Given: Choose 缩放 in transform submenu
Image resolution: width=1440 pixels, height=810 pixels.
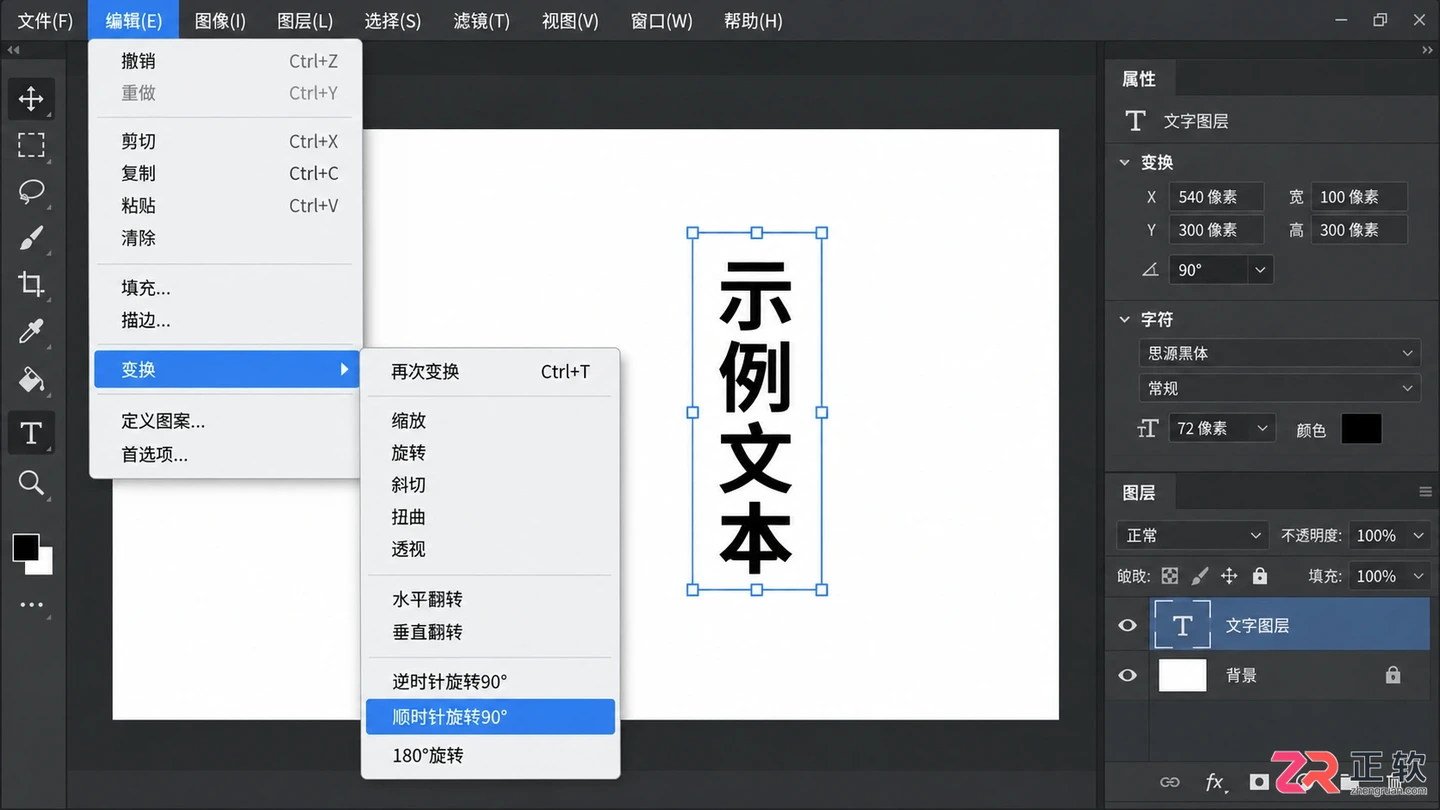Looking at the screenshot, I should point(490,421).
